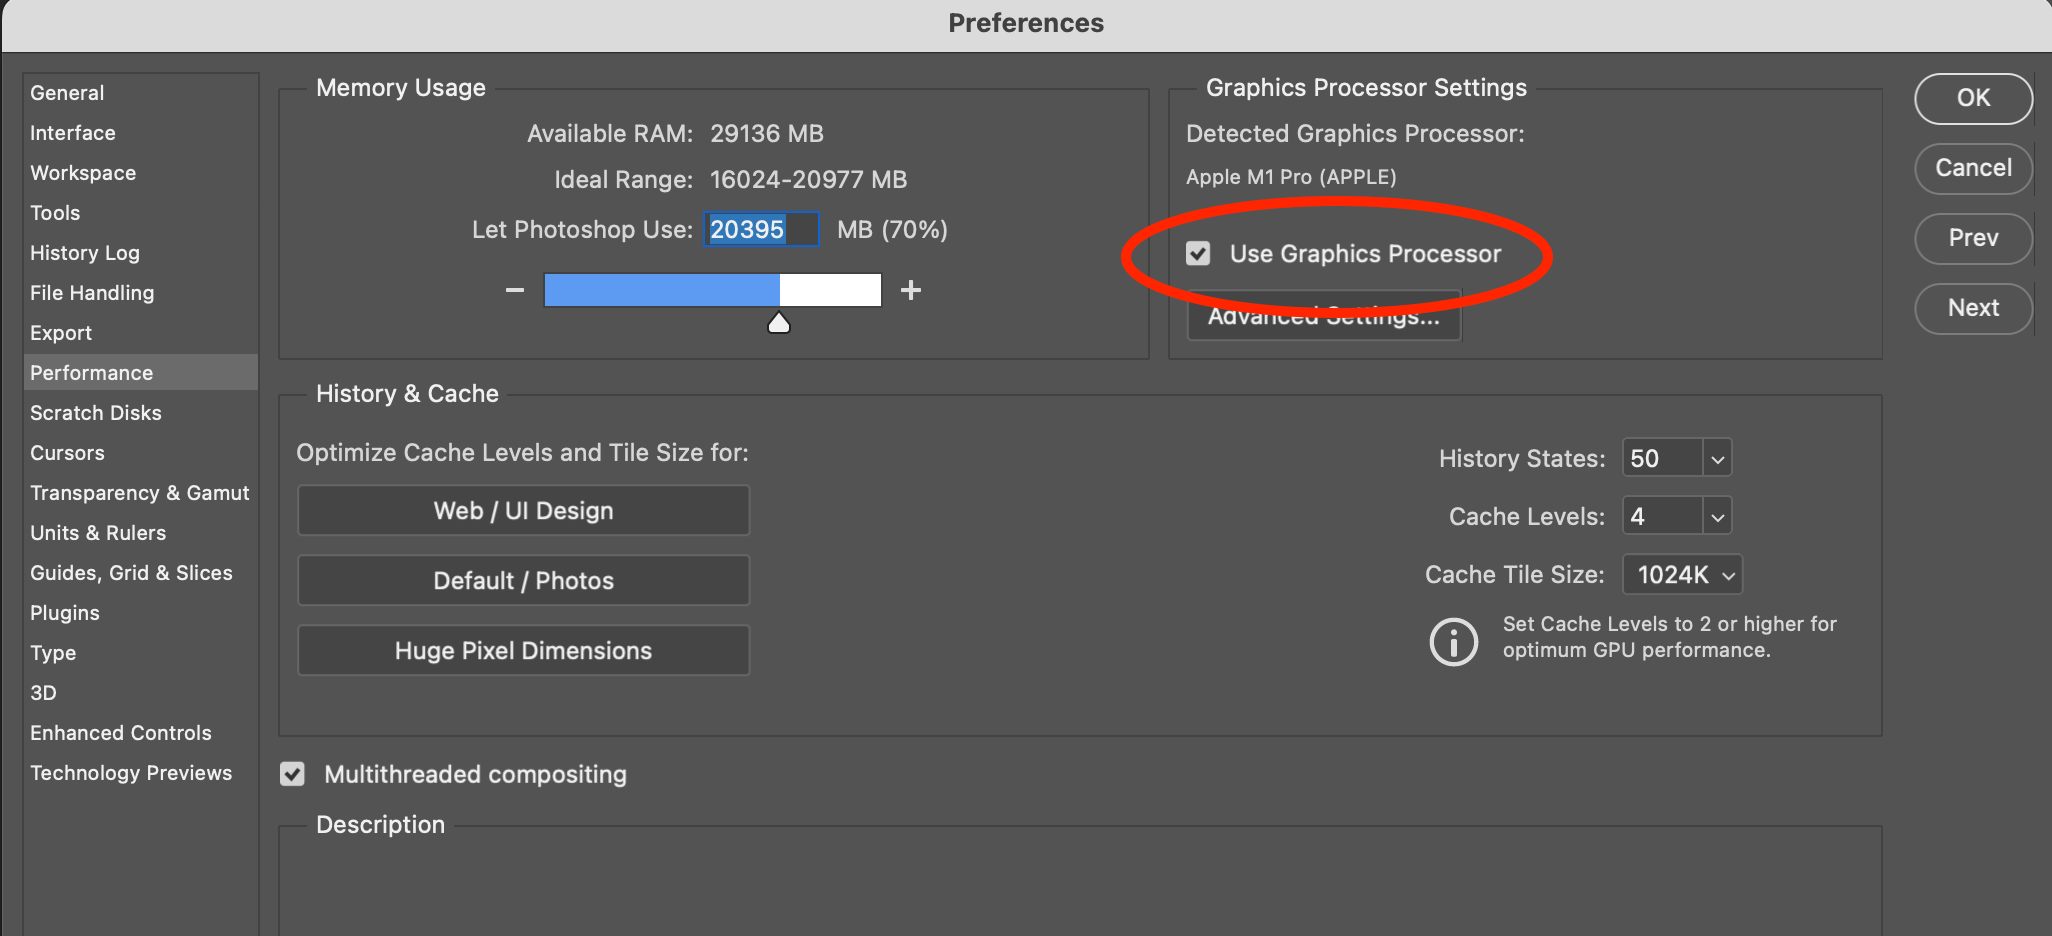The height and width of the screenshot is (936, 2052).
Task: Click the info icon near cache hint
Action: tap(1453, 641)
